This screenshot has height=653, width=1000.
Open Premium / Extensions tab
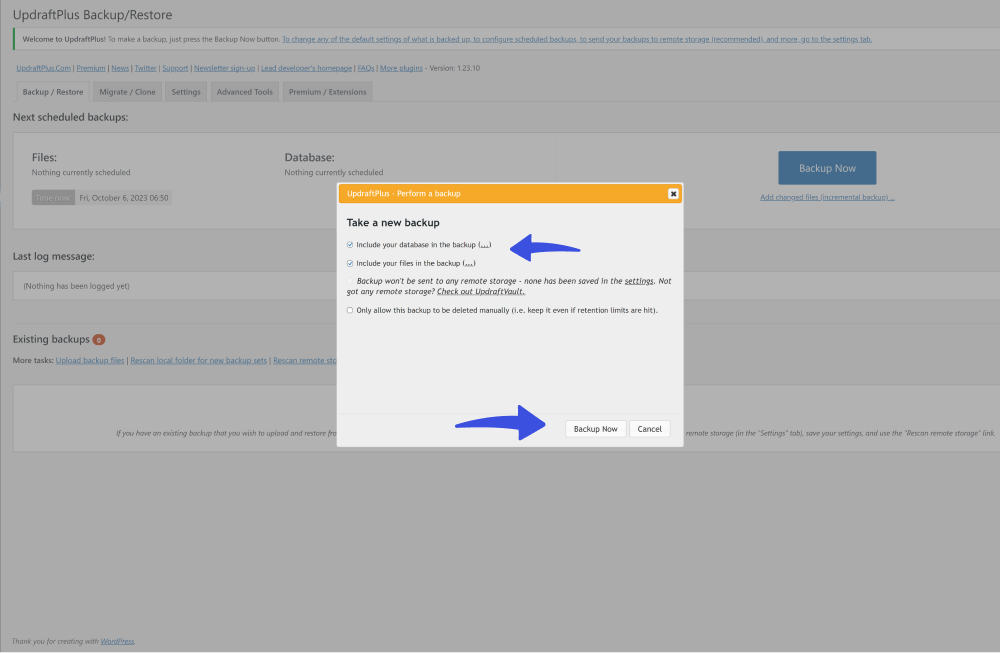[x=327, y=92]
